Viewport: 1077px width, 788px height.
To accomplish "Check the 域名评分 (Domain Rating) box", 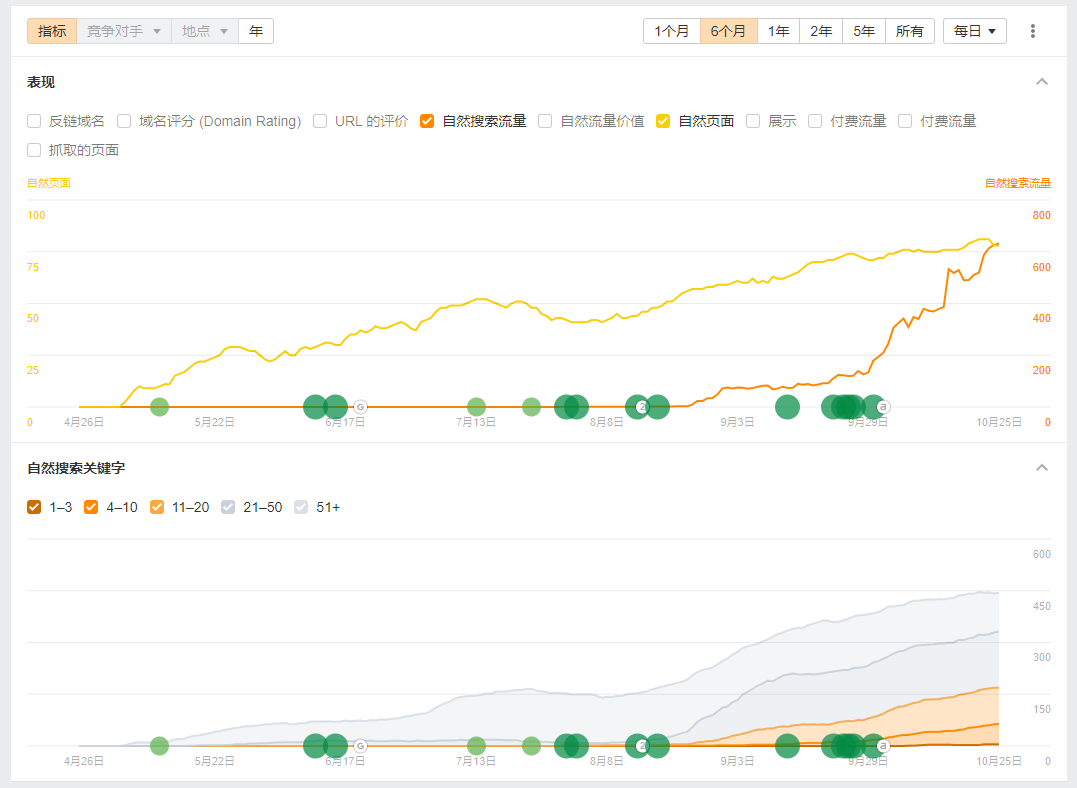I will [x=125, y=121].
